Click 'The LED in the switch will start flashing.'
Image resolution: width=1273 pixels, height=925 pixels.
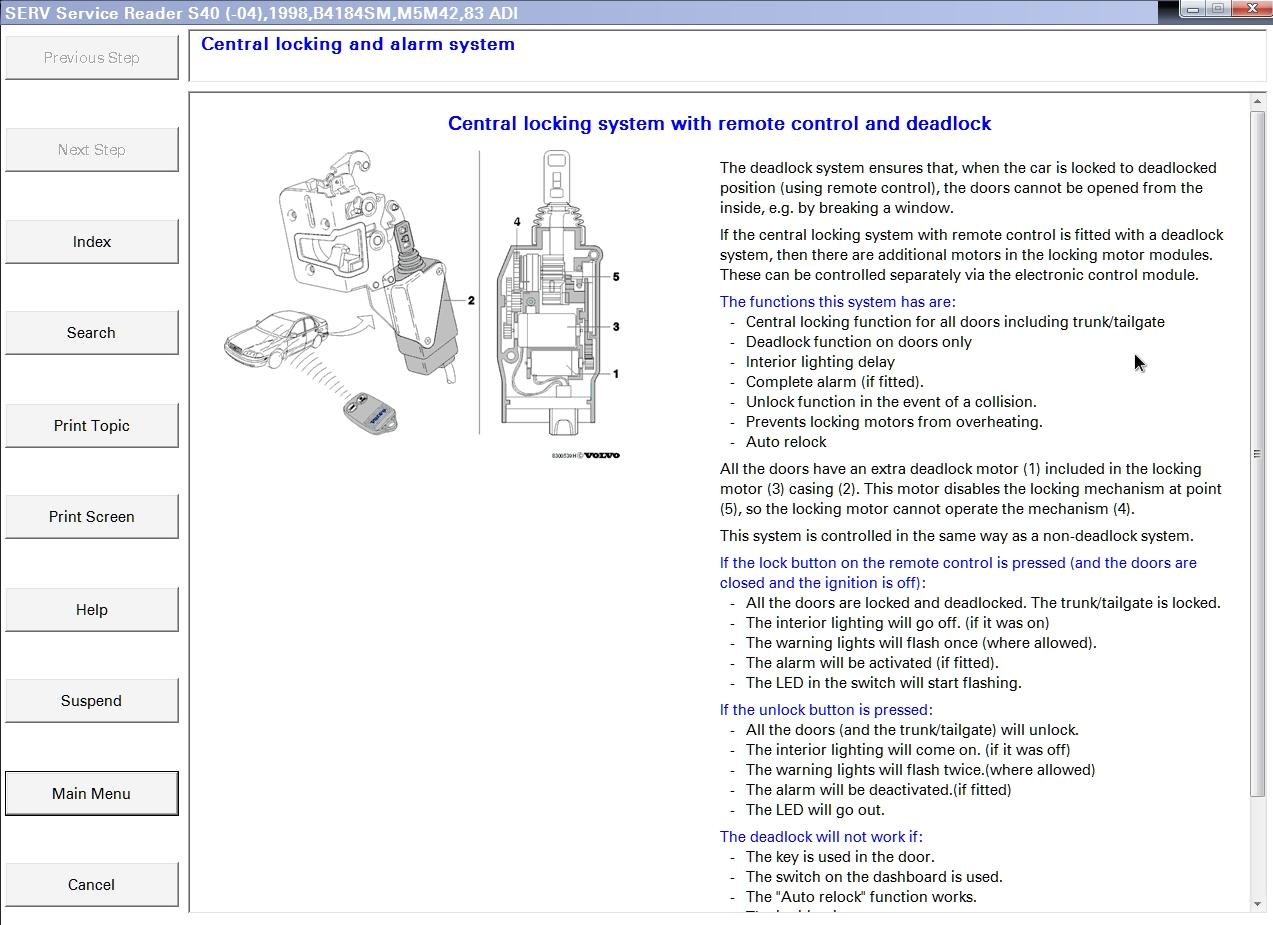tap(884, 683)
